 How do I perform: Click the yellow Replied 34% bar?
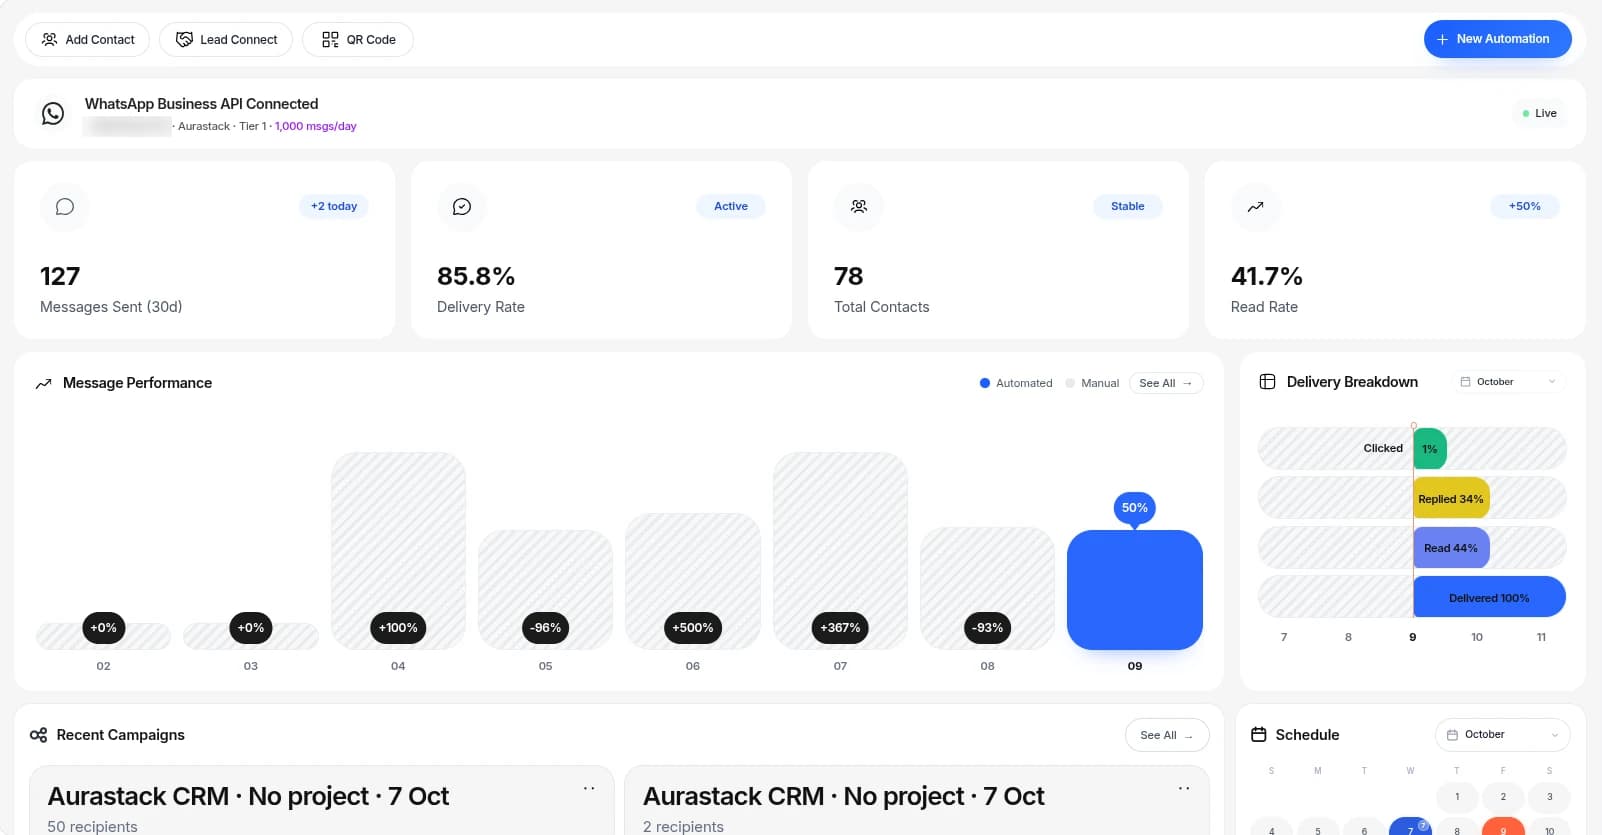[1451, 499]
